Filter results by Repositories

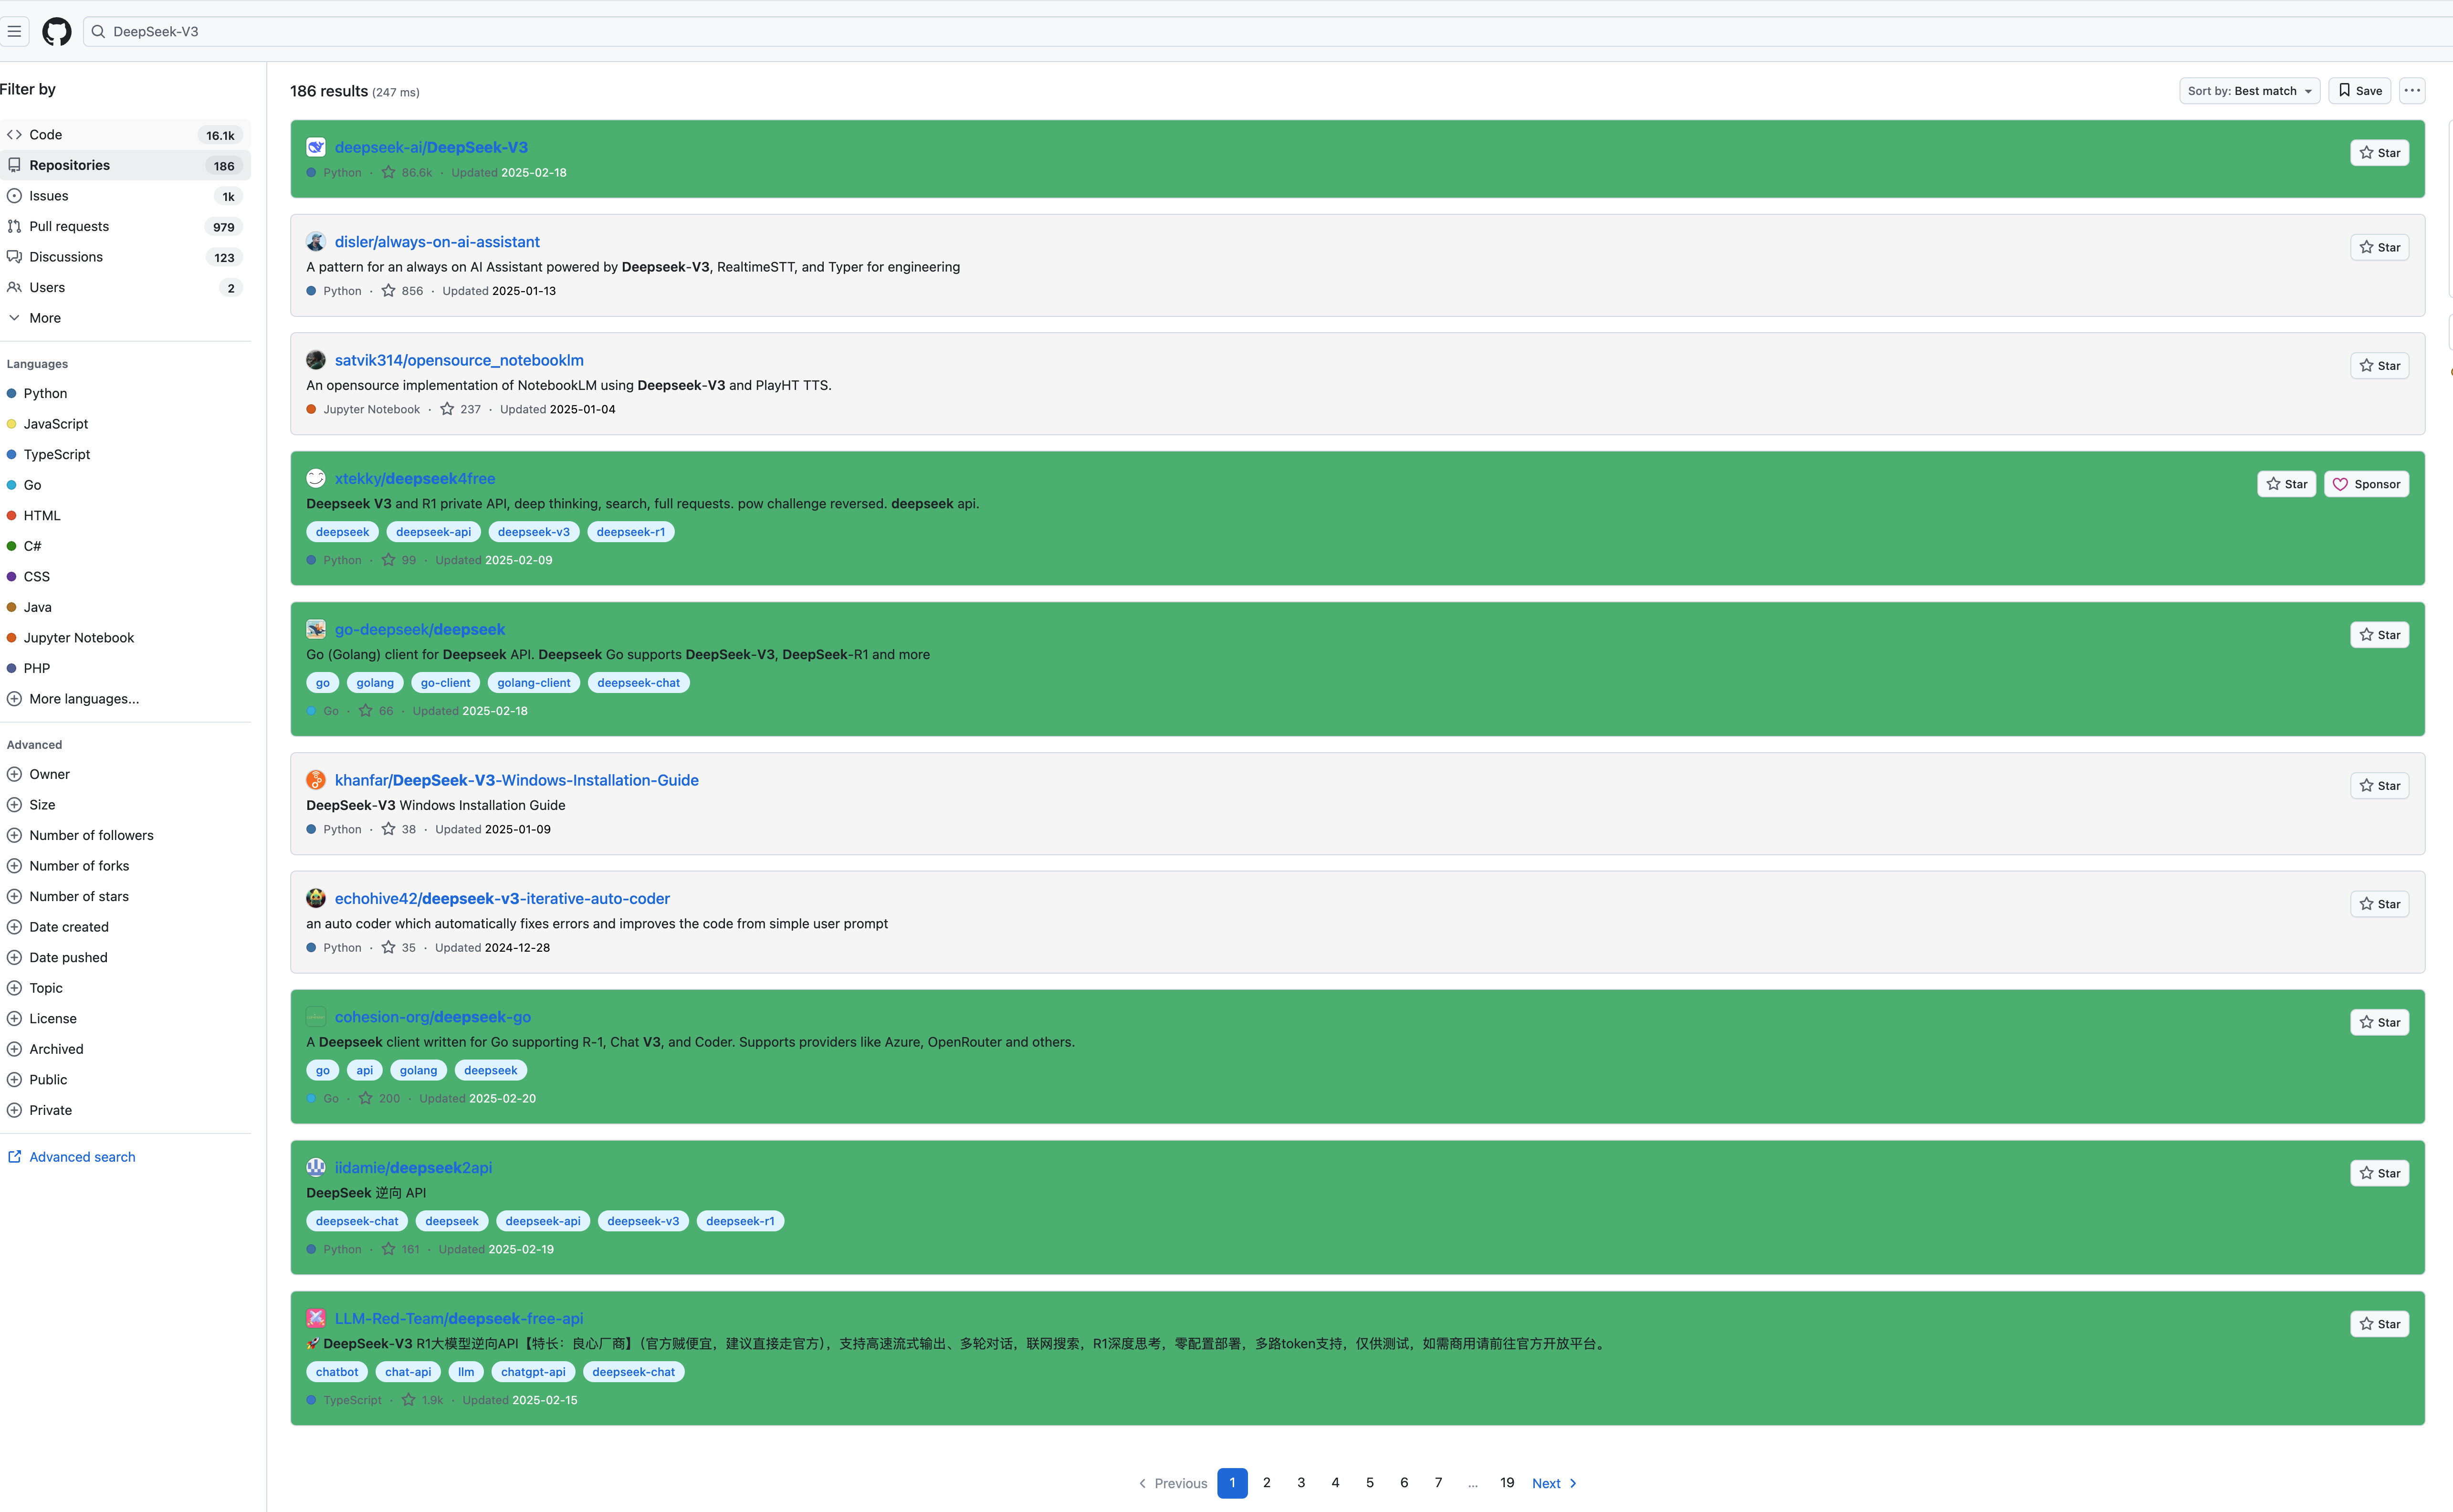click(x=124, y=165)
